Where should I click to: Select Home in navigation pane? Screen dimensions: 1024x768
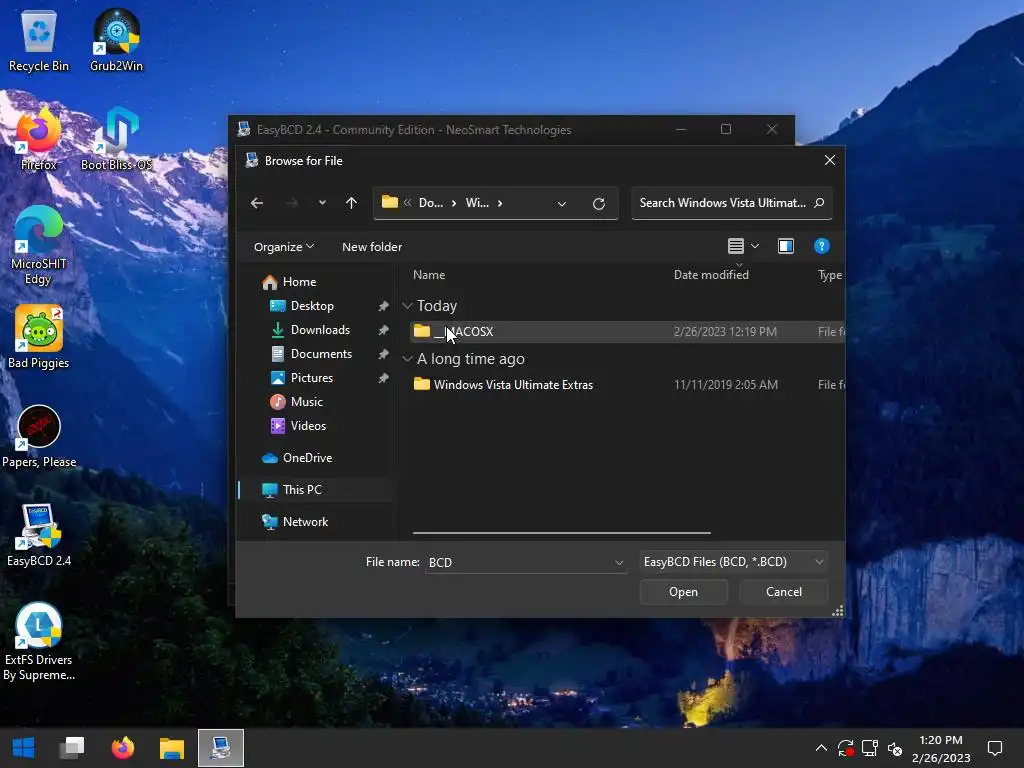[x=299, y=281]
